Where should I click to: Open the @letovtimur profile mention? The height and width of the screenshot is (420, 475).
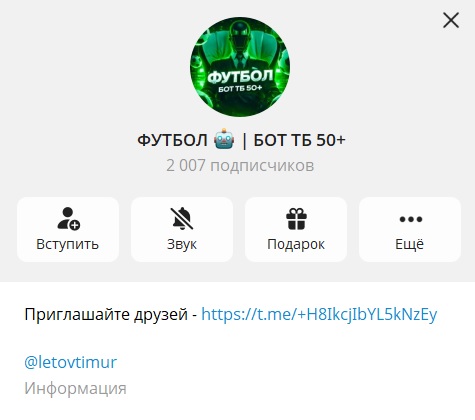pos(70,362)
